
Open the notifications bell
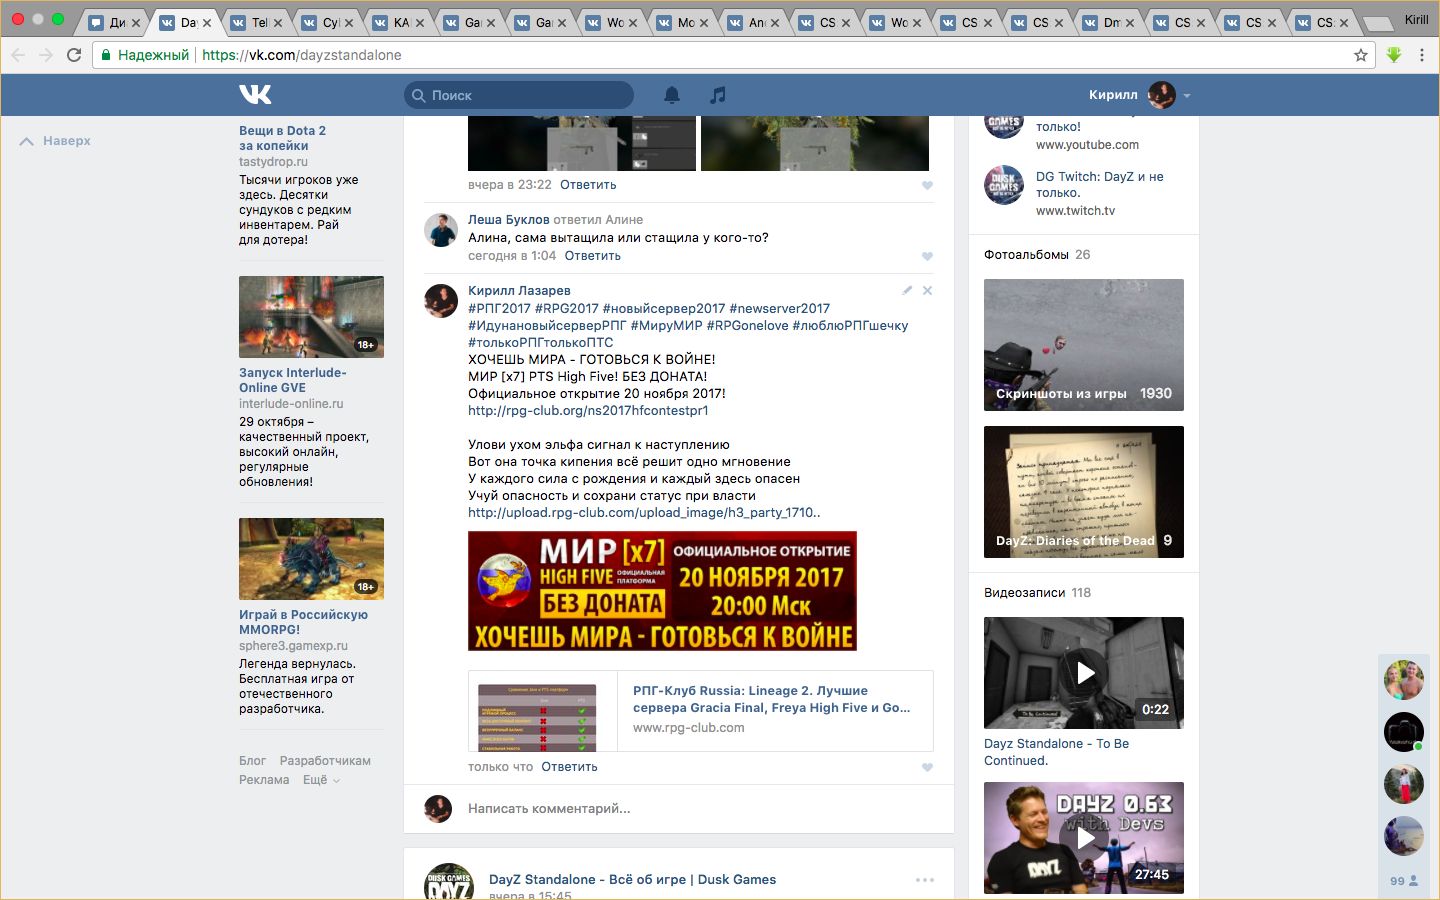[672, 95]
